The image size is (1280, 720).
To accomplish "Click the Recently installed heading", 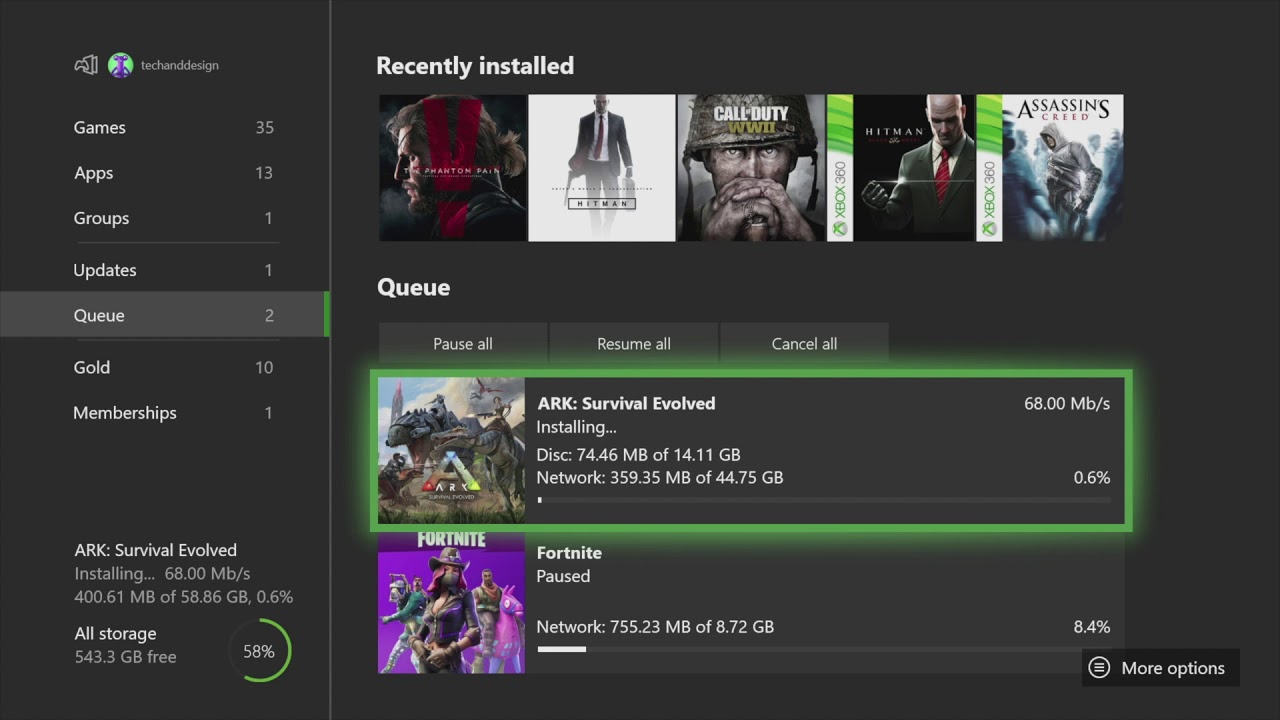I will [x=475, y=66].
